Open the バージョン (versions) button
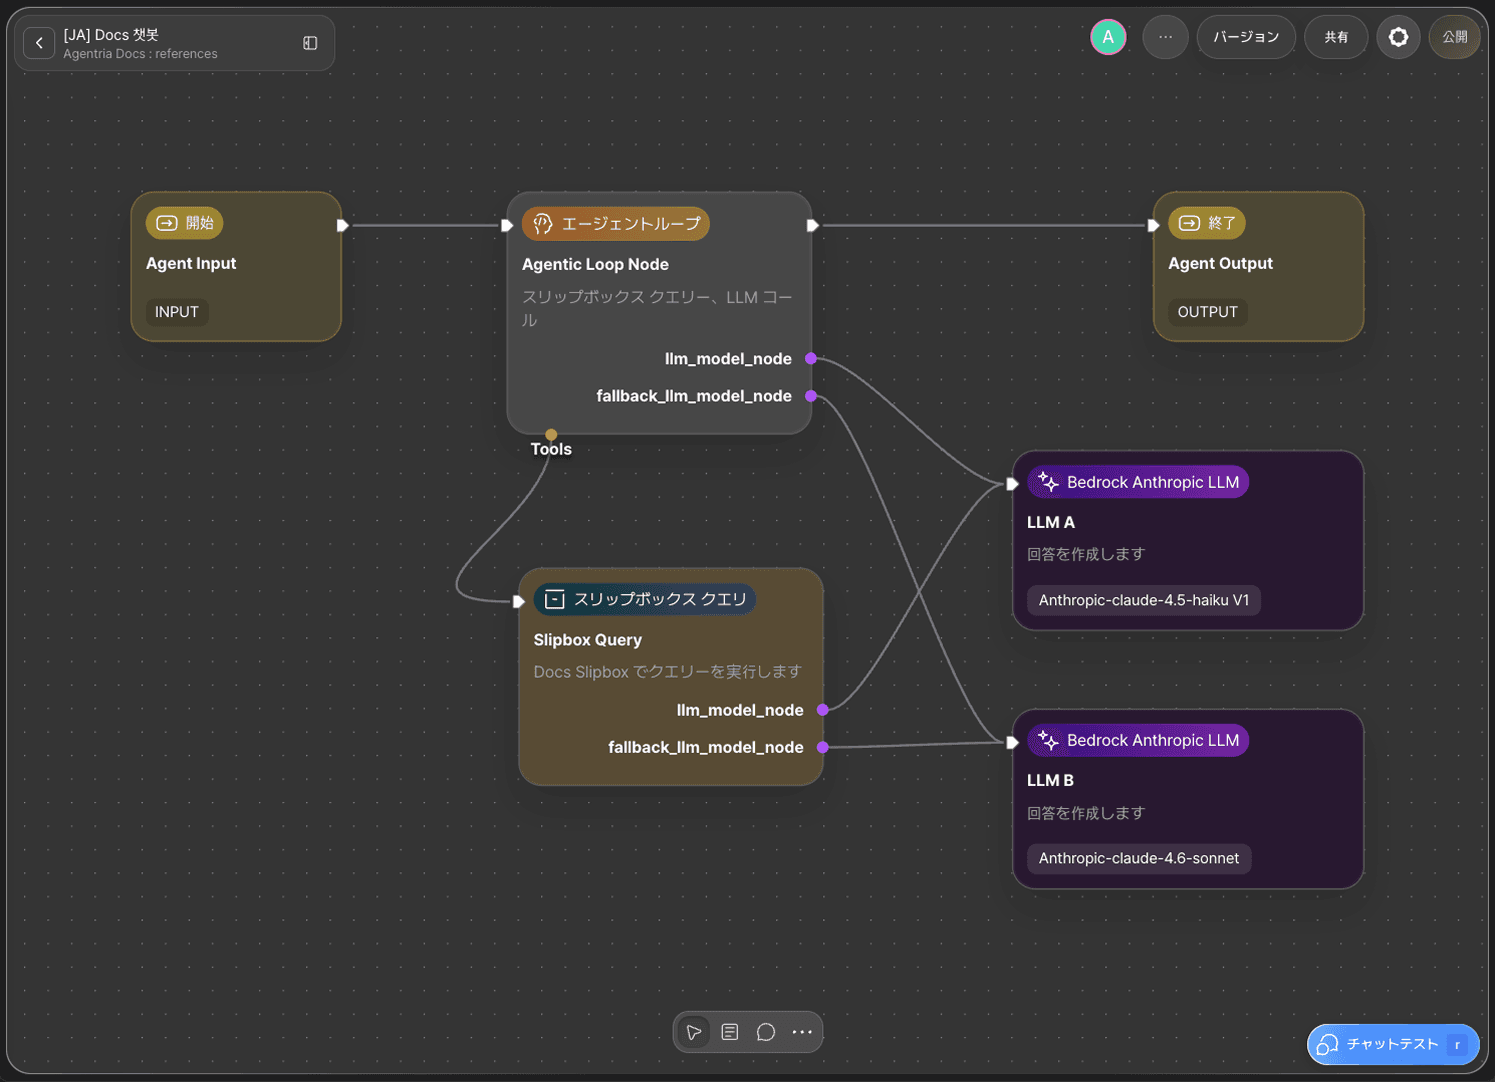Image resolution: width=1495 pixels, height=1082 pixels. pyautogui.click(x=1246, y=37)
